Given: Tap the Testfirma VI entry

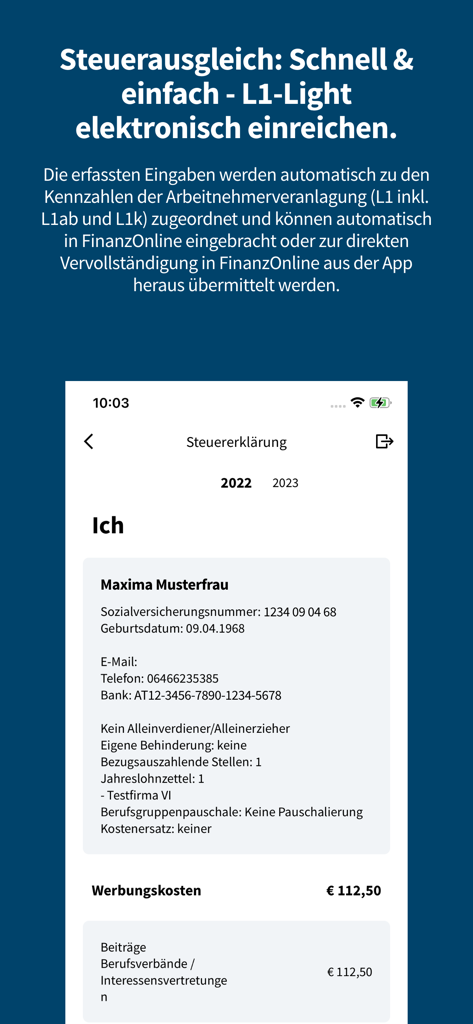Looking at the screenshot, I should click(x=137, y=796).
